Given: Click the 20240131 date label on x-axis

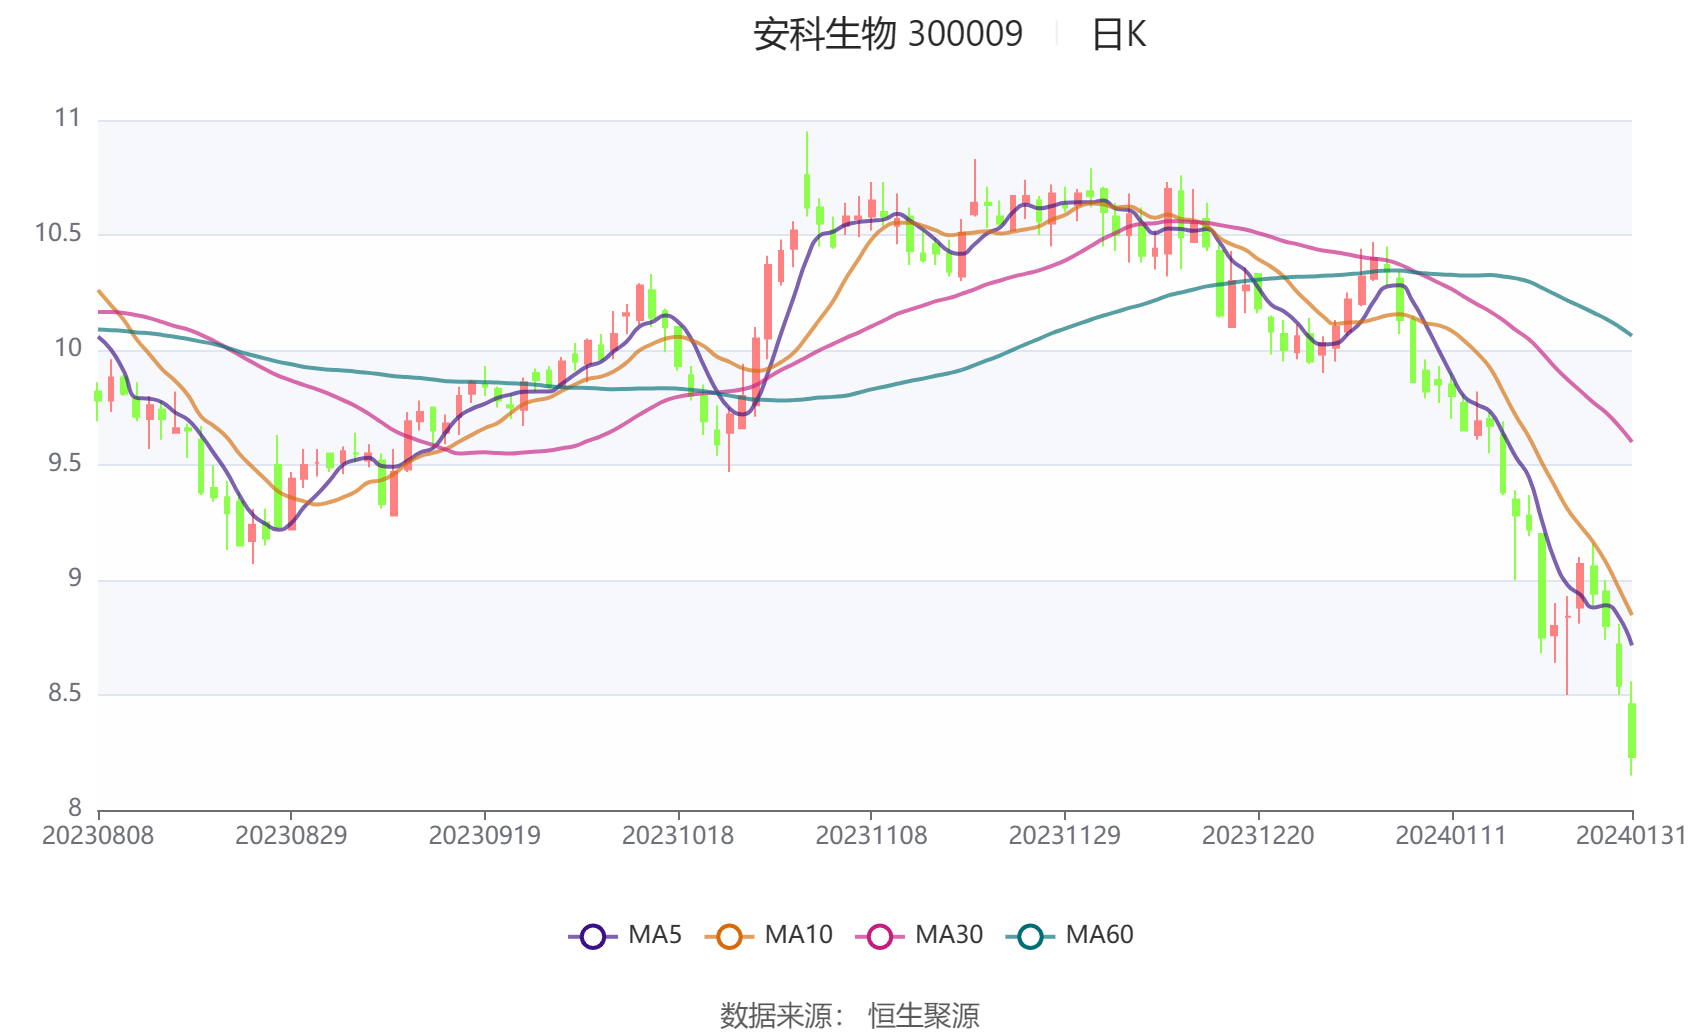Looking at the screenshot, I should pos(1631,835).
